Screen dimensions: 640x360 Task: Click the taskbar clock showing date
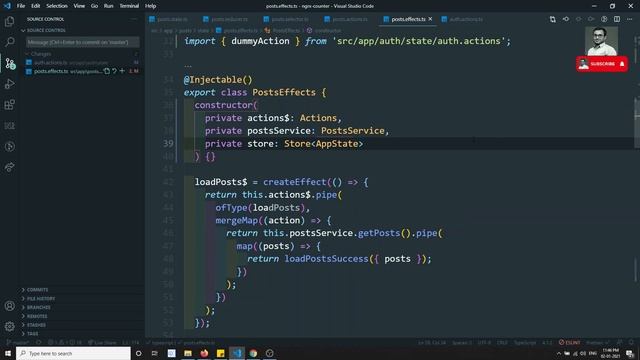[x=610, y=353]
